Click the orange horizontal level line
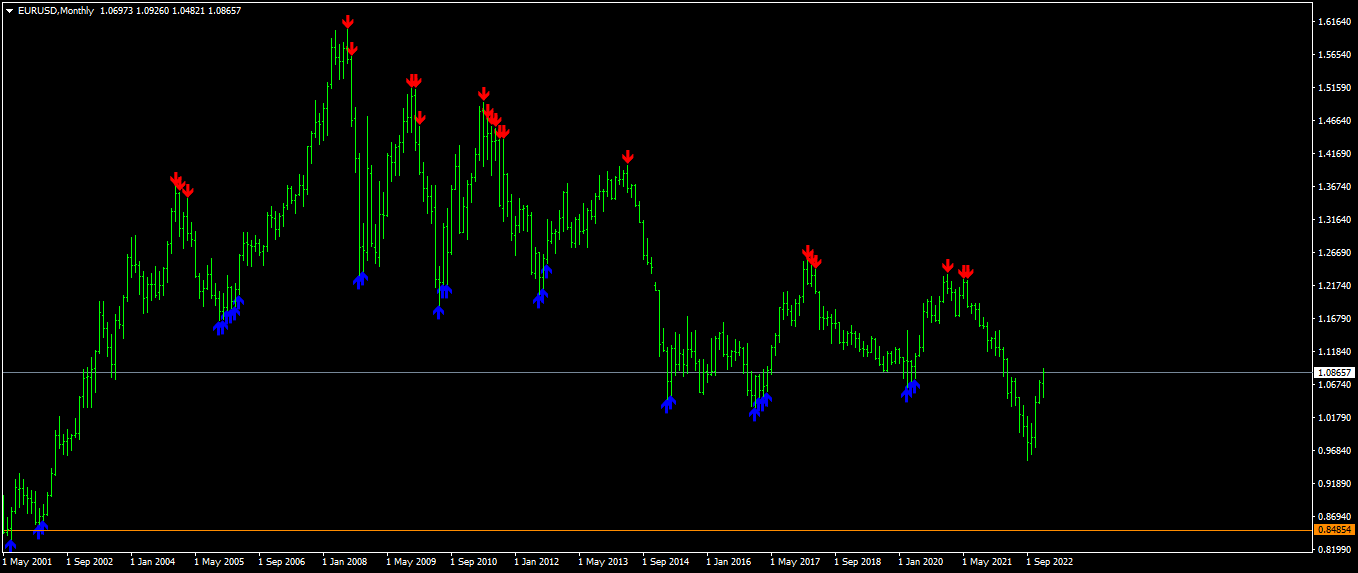This screenshot has width=1358, height=573. 656,530
